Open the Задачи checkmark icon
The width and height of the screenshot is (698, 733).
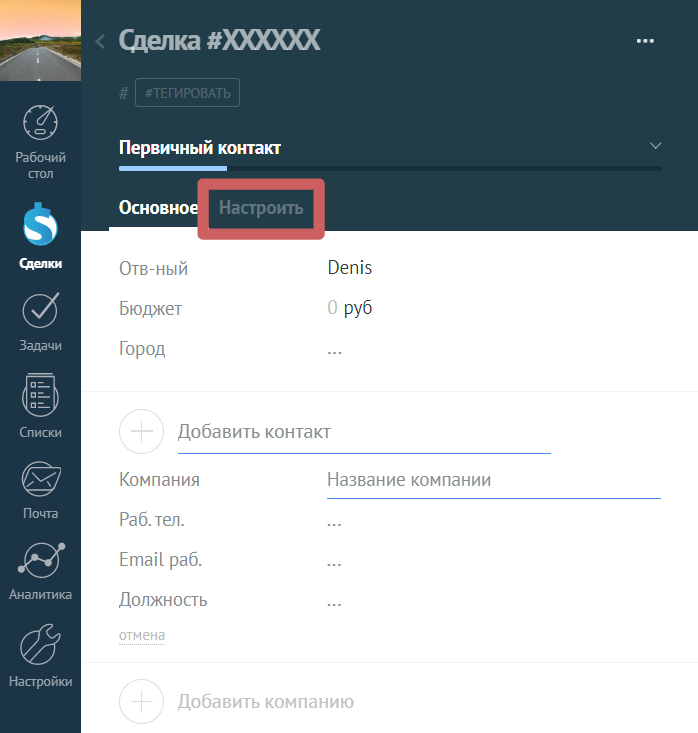(40, 310)
